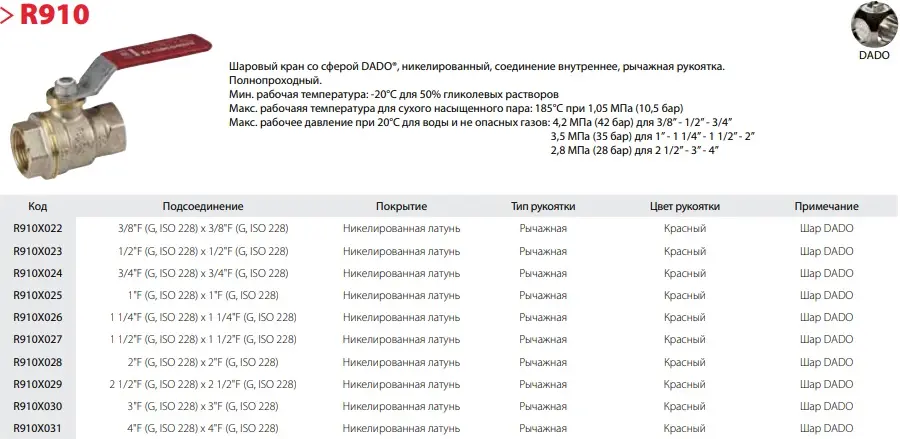
Task: Click the Код column header
Action: click(38, 206)
